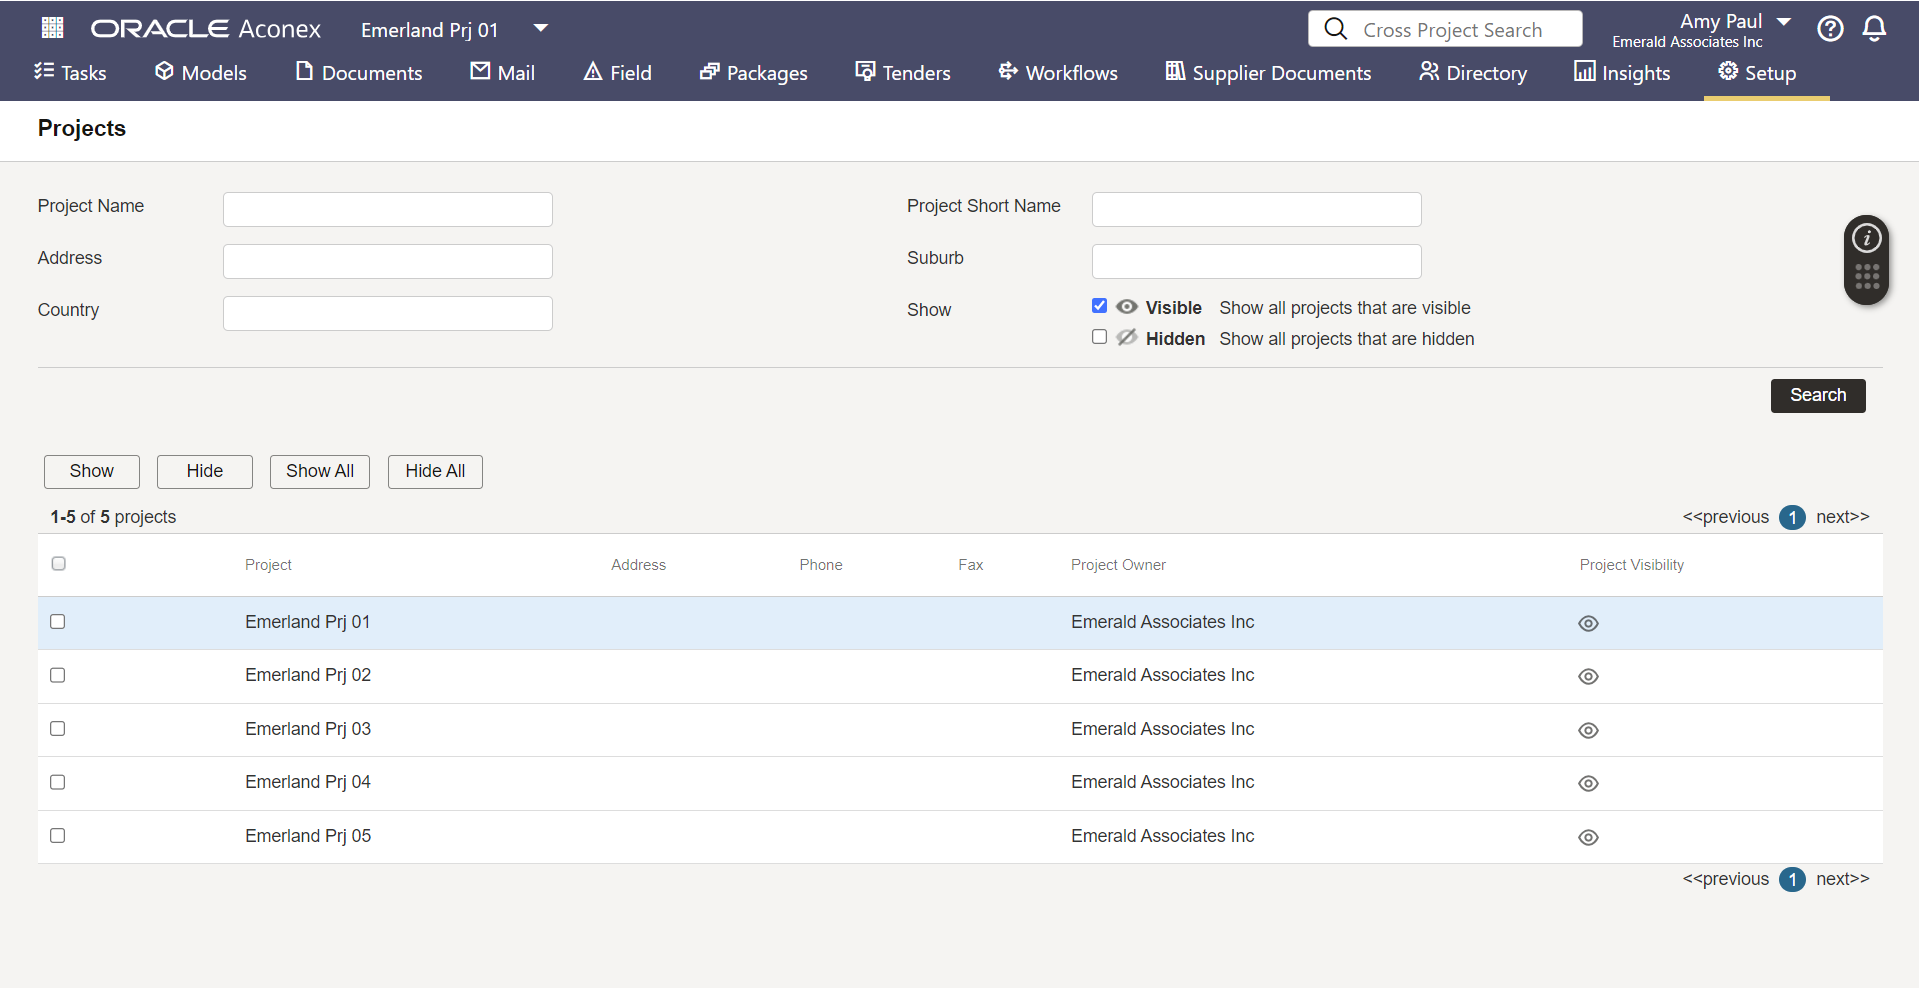Go to the Workflows menu
1919x988 pixels.
point(1058,73)
